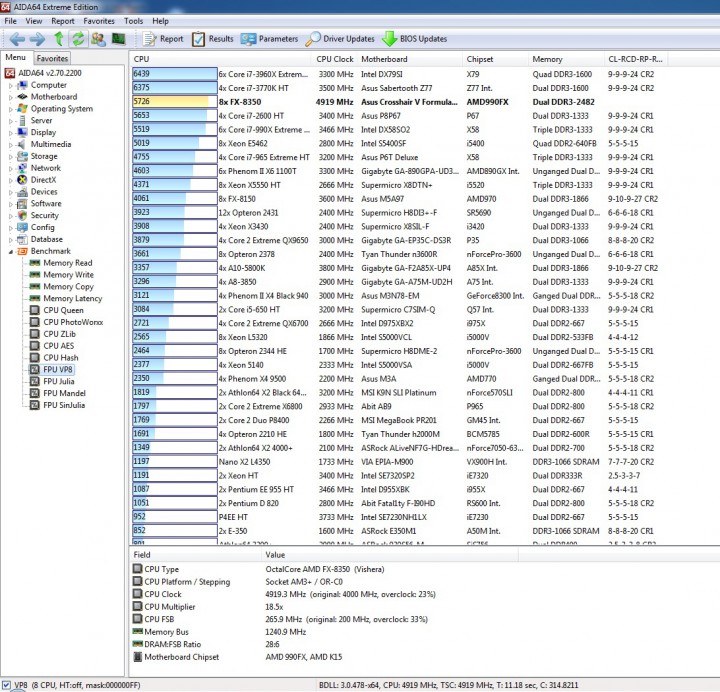Click the users icon in toolbar
The width and height of the screenshot is (720, 692).
click(x=98, y=39)
